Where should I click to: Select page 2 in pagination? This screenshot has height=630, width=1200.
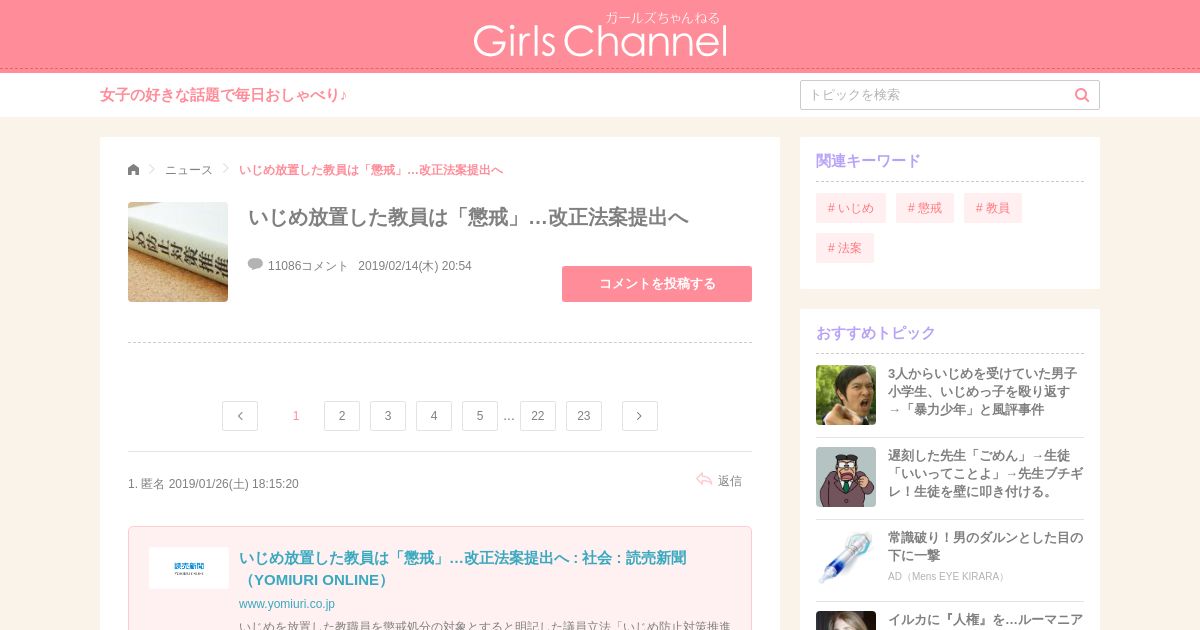click(342, 416)
